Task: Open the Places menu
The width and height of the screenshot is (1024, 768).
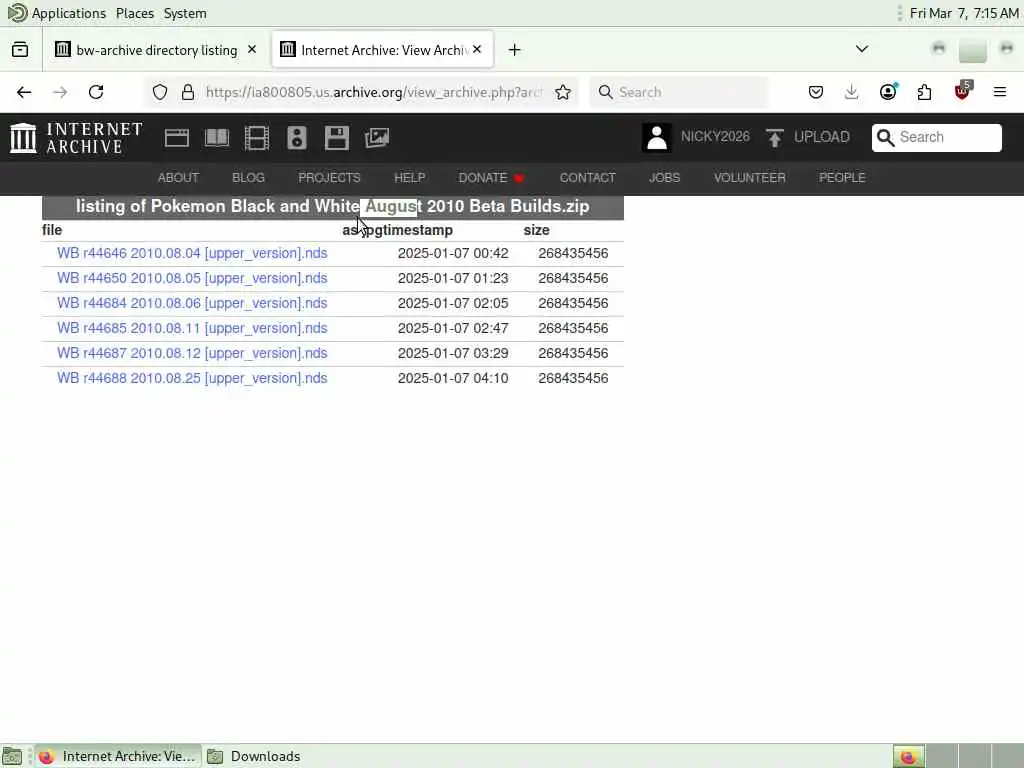Action: (135, 13)
